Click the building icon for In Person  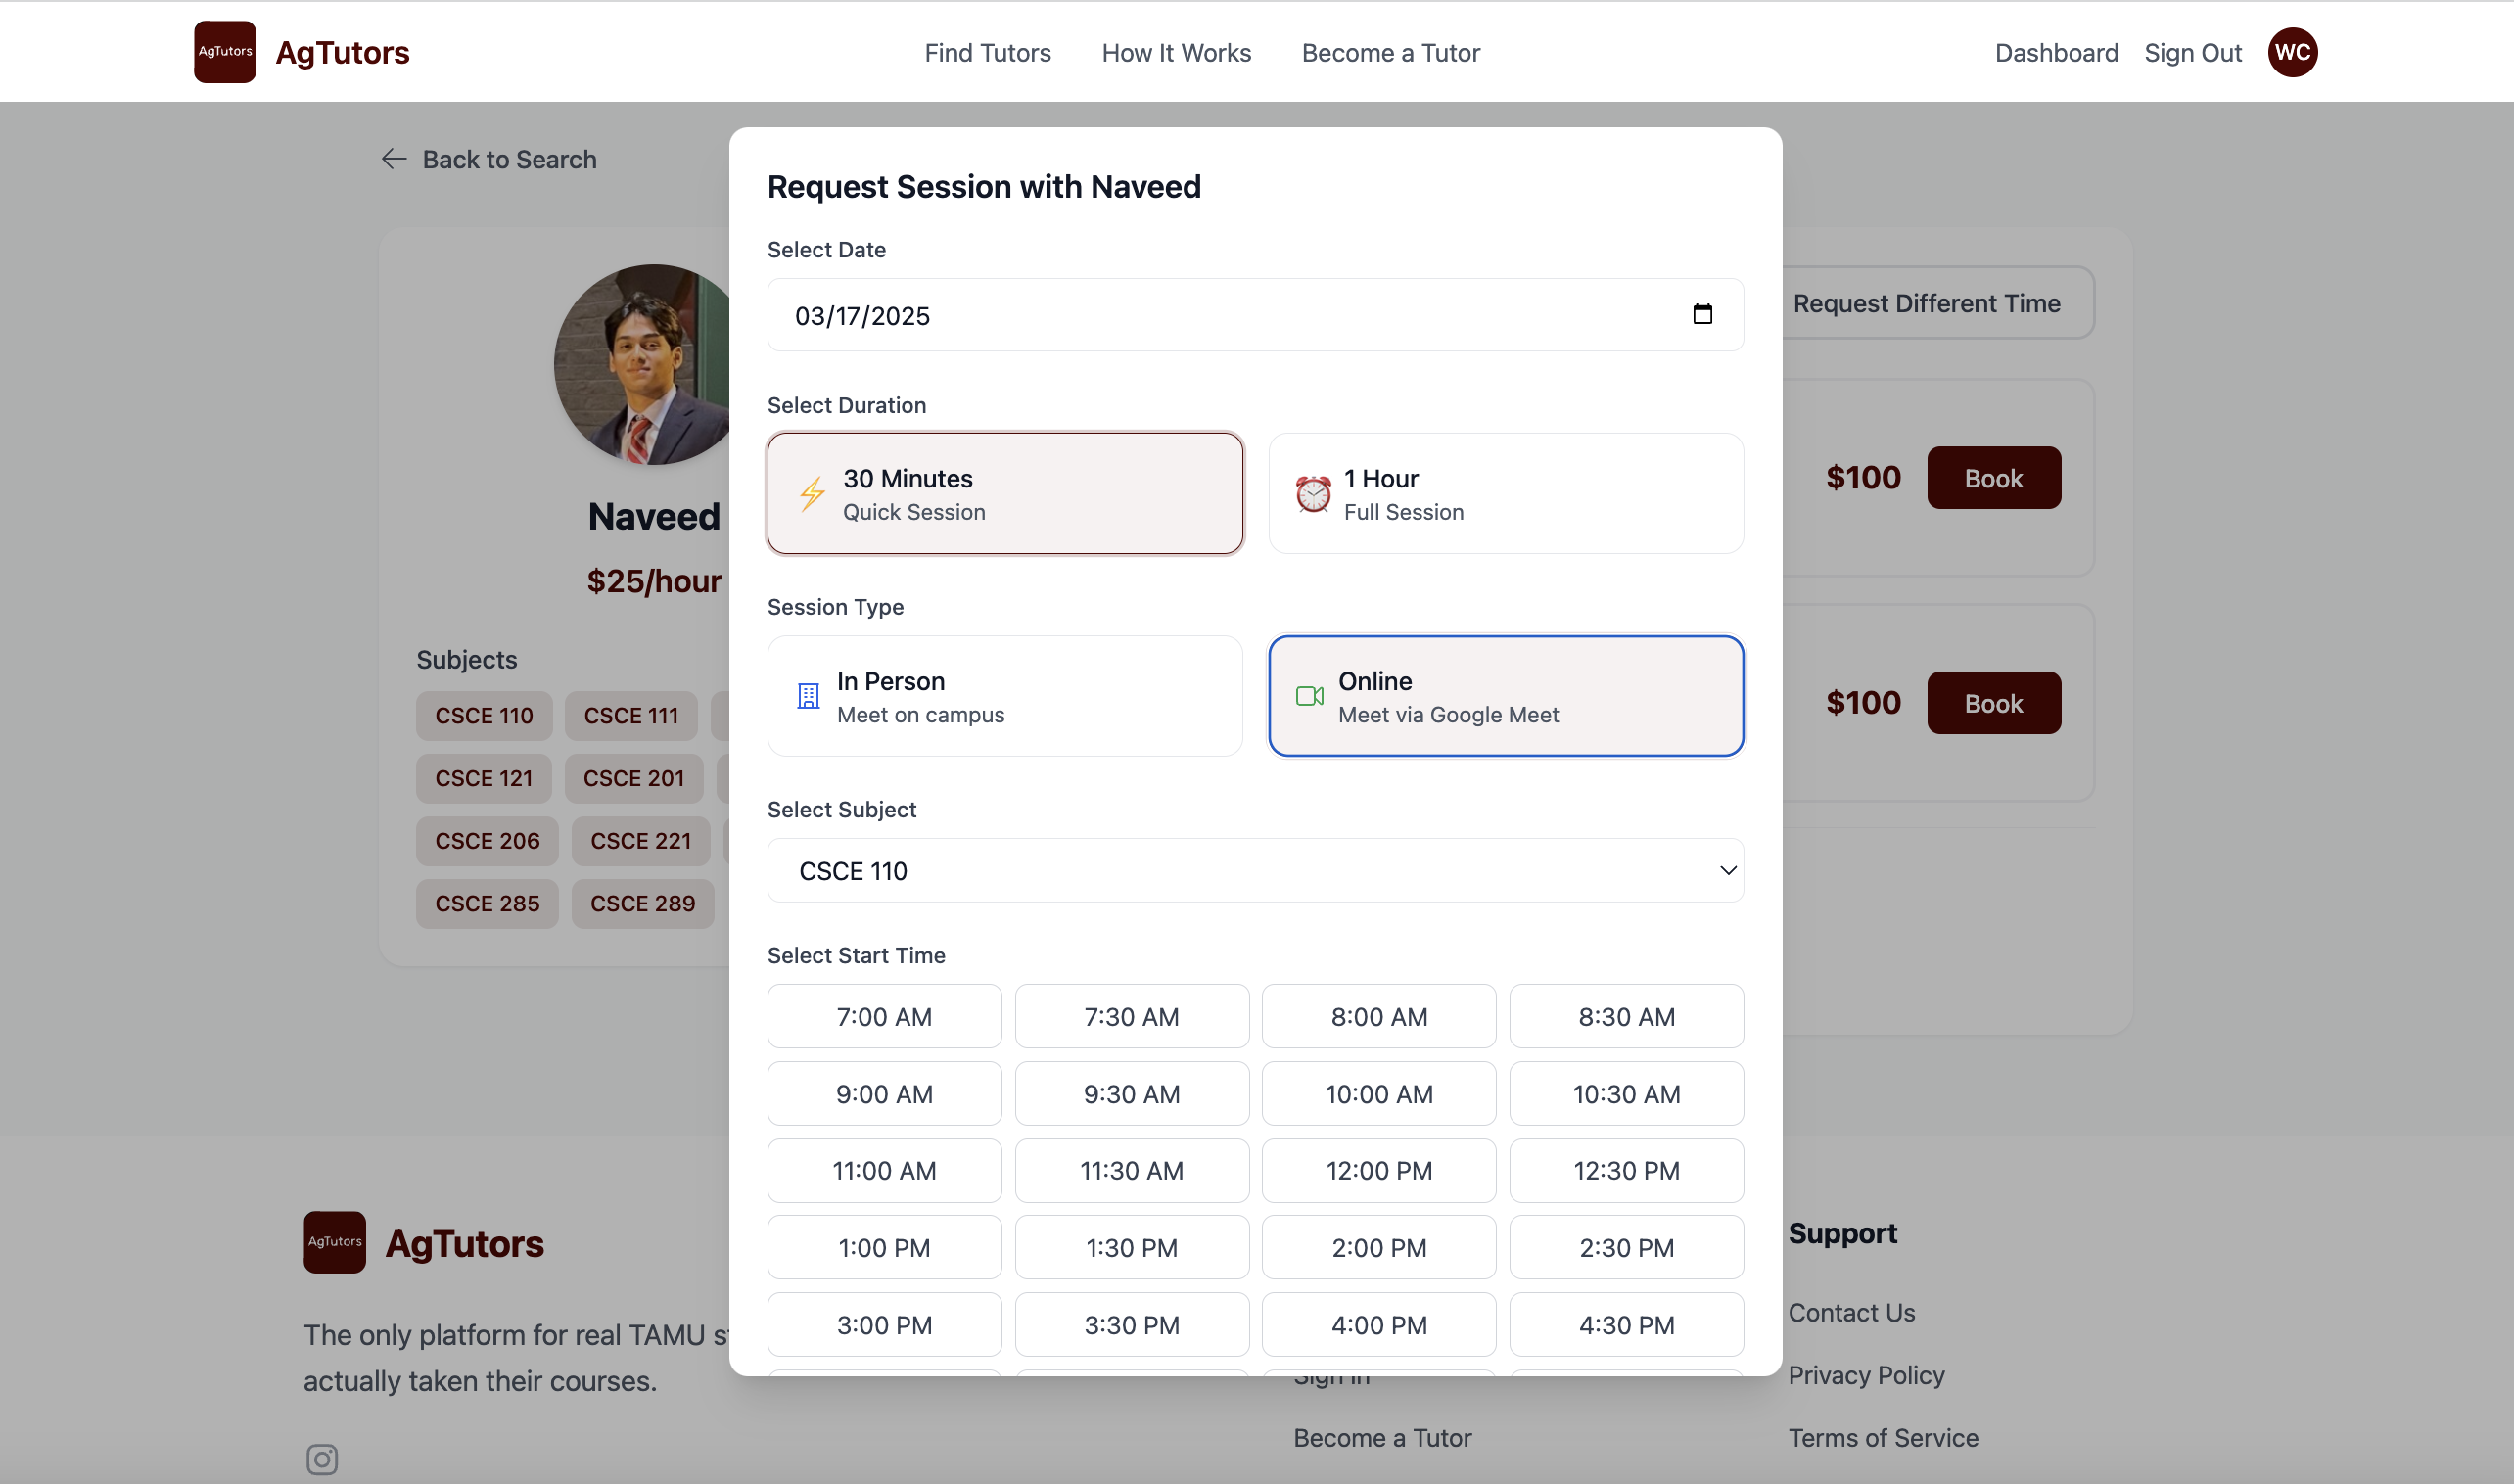[x=808, y=696]
